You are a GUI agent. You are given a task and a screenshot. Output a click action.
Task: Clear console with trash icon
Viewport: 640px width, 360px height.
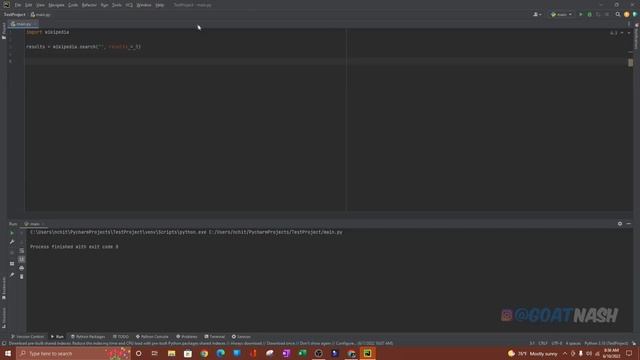click(x=22, y=277)
